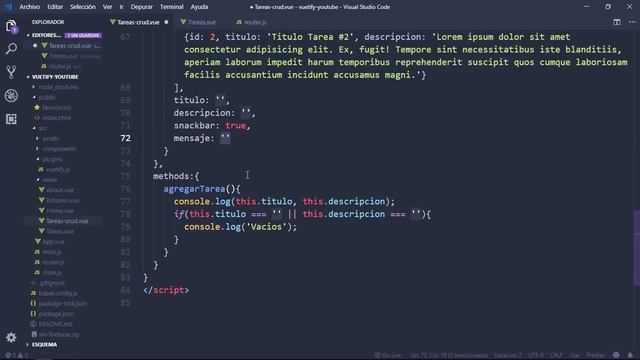640x360 pixels.
Task: Click on agregarTarea method name in code
Action: [x=194, y=189]
